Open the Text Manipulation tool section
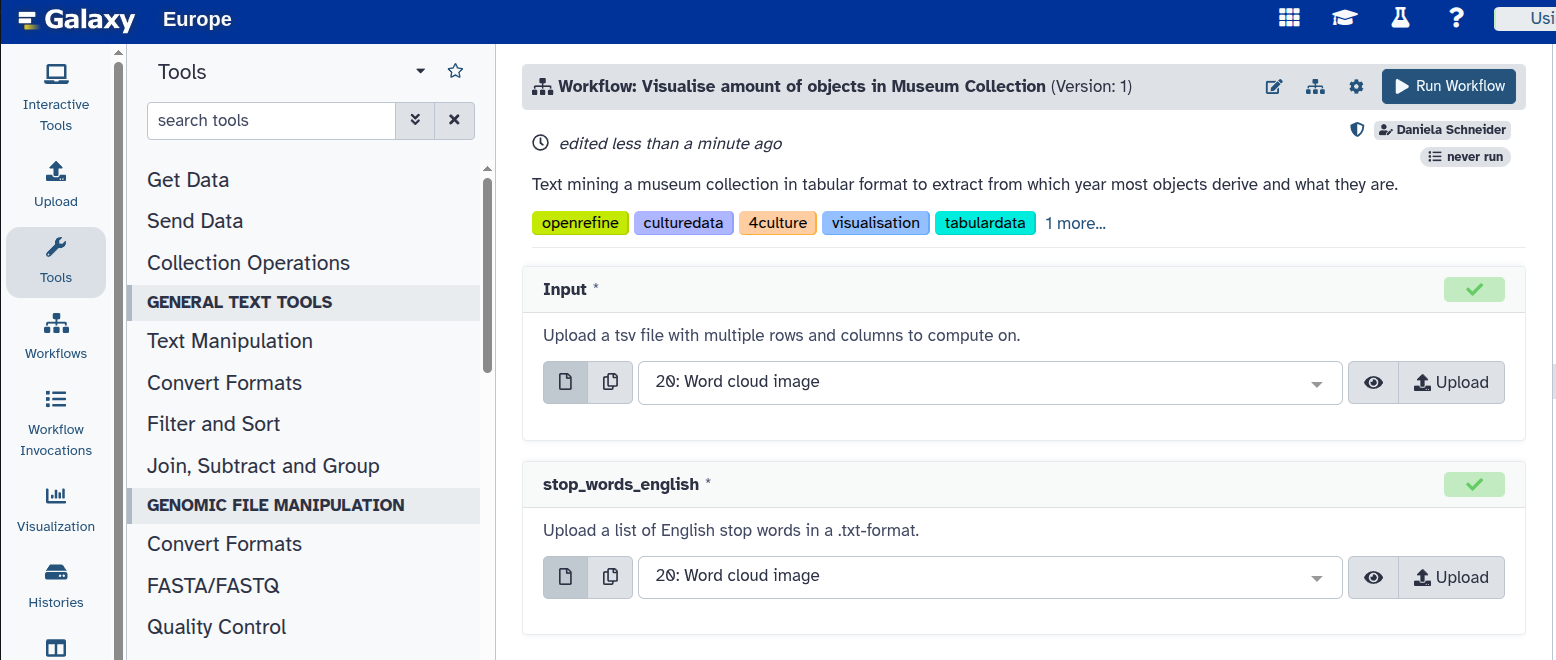This screenshot has height=660, width=1556. (x=230, y=341)
